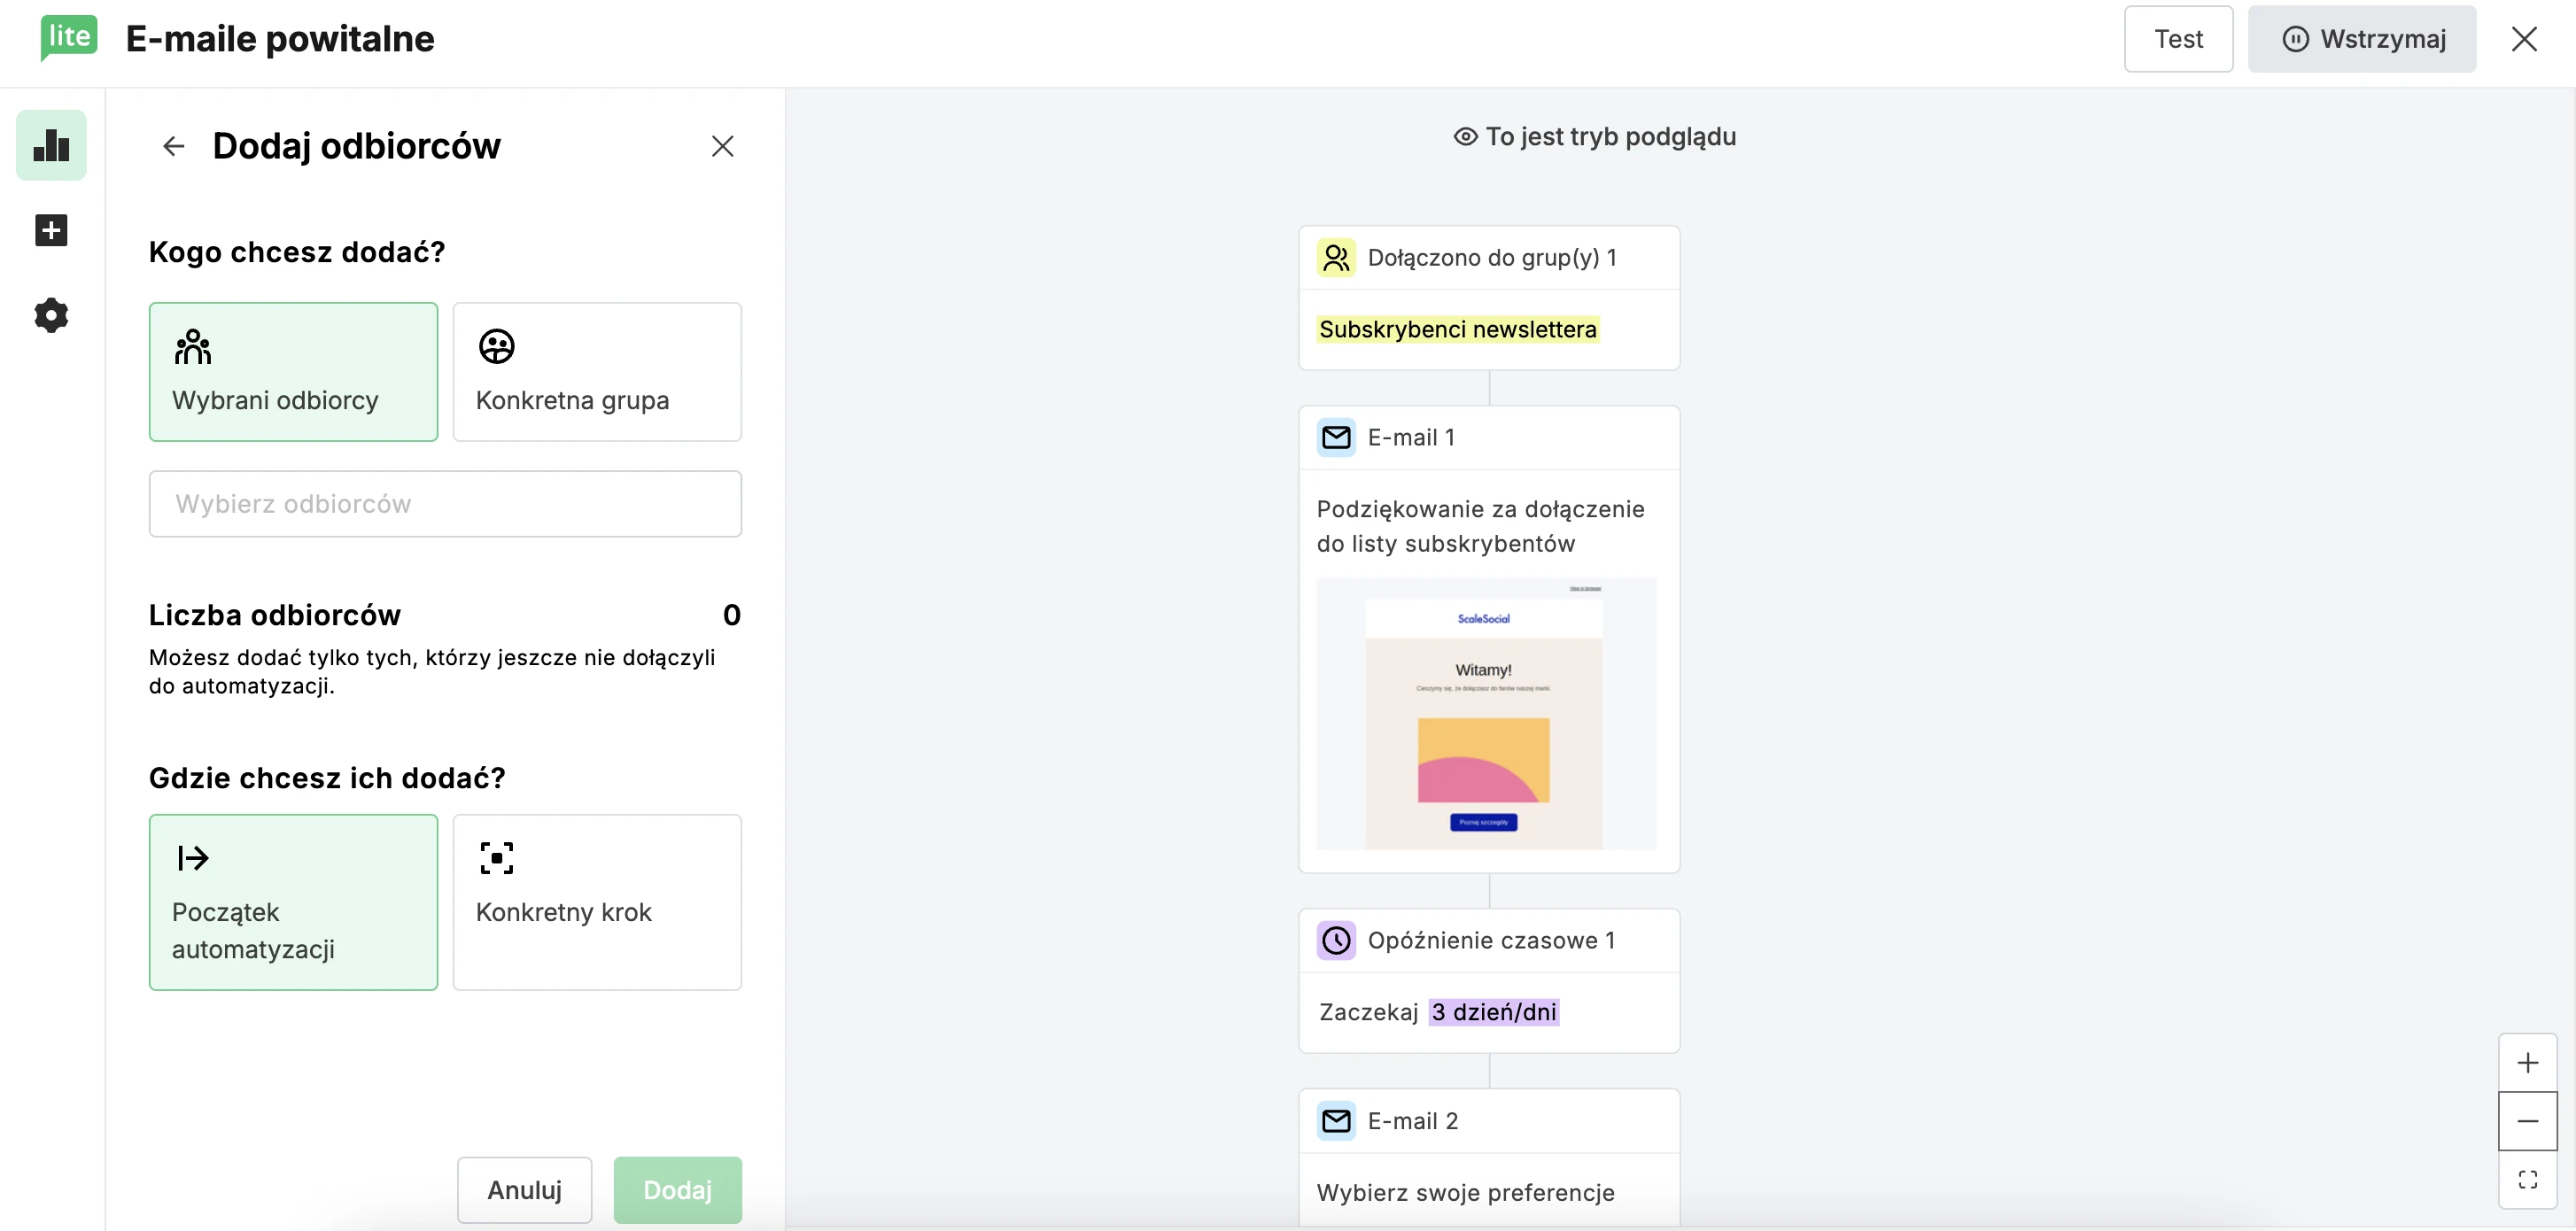Click the plus icon to add automation step
Image resolution: width=2576 pixels, height=1231 pixels.
click(50, 230)
